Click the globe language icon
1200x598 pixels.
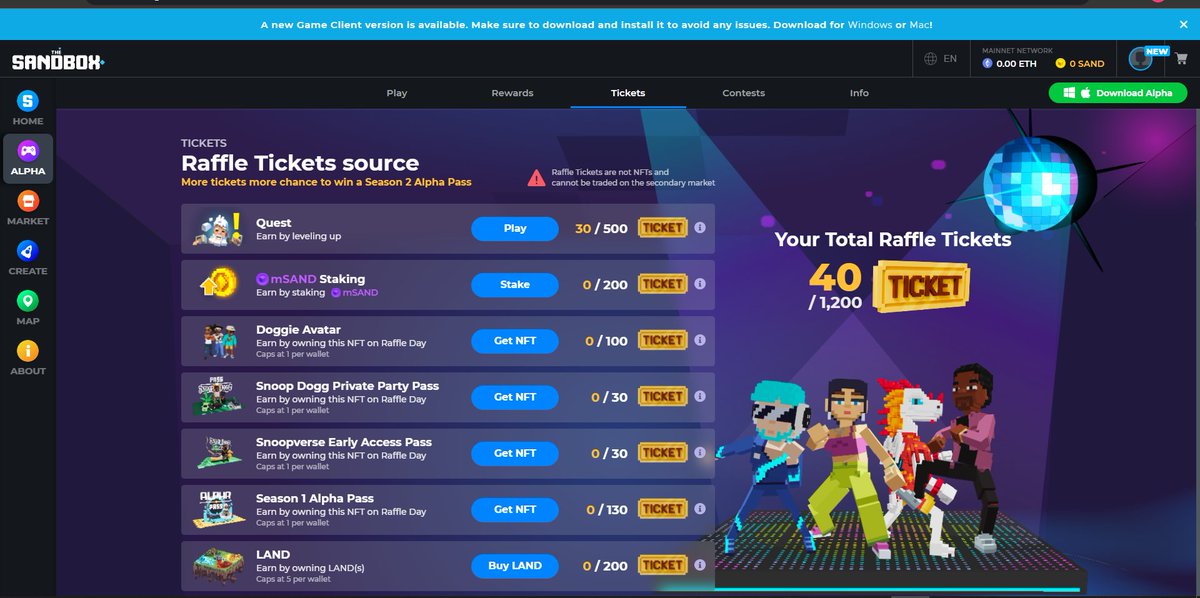point(931,59)
